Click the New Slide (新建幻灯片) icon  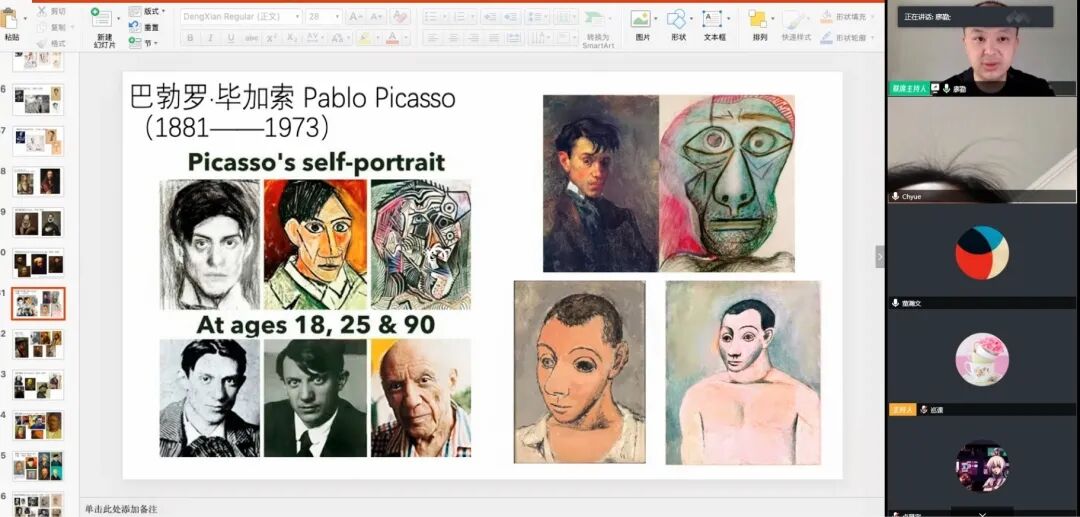pyautogui.click(x=101, y=18)
